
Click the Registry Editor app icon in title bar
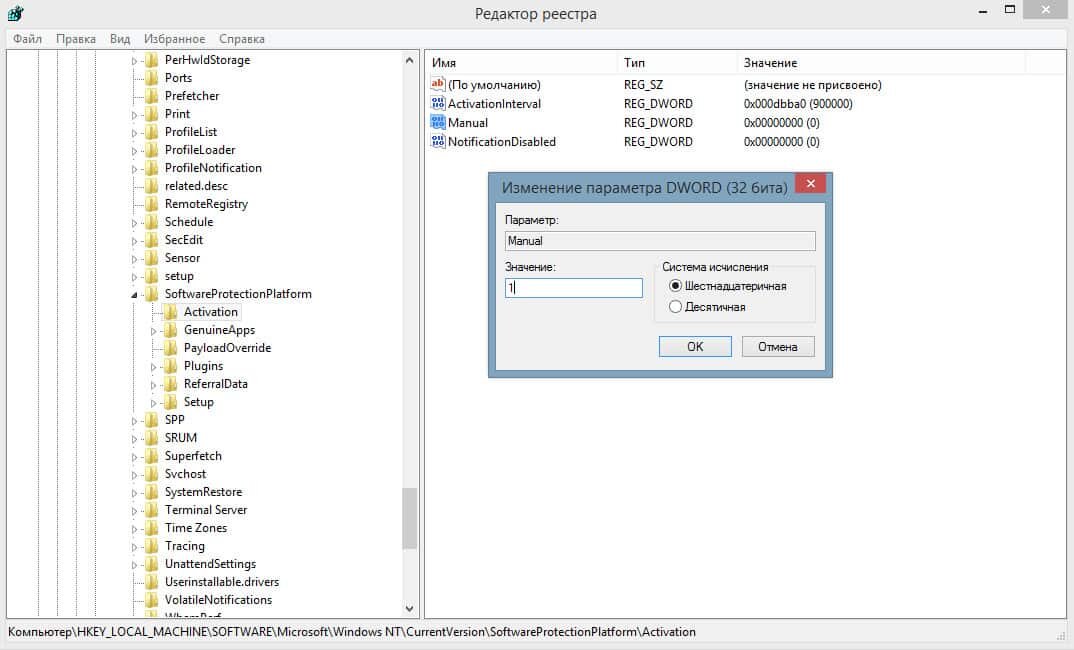point(15,13)
